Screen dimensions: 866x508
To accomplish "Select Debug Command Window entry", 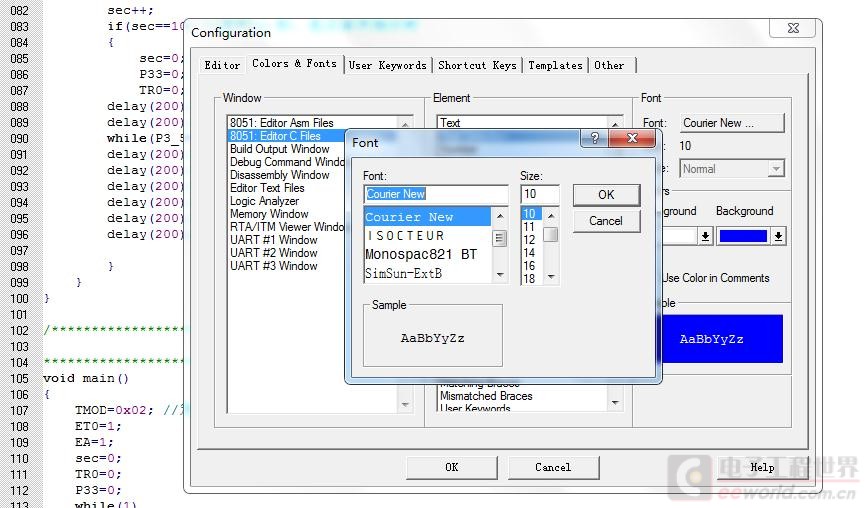I will coord(286,162).
